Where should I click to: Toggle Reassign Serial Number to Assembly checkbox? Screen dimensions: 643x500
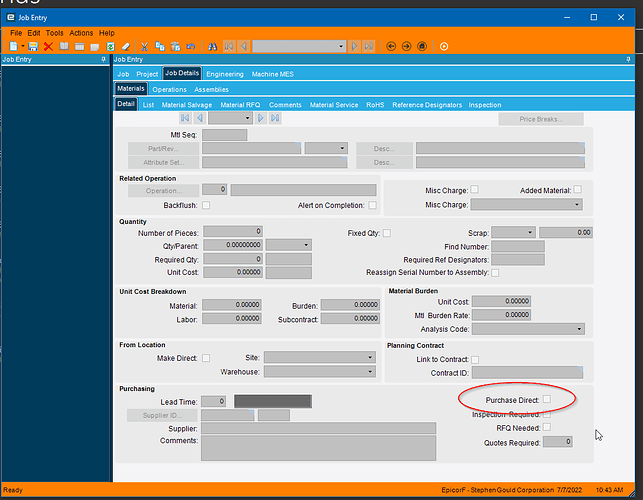pos(495,273)
